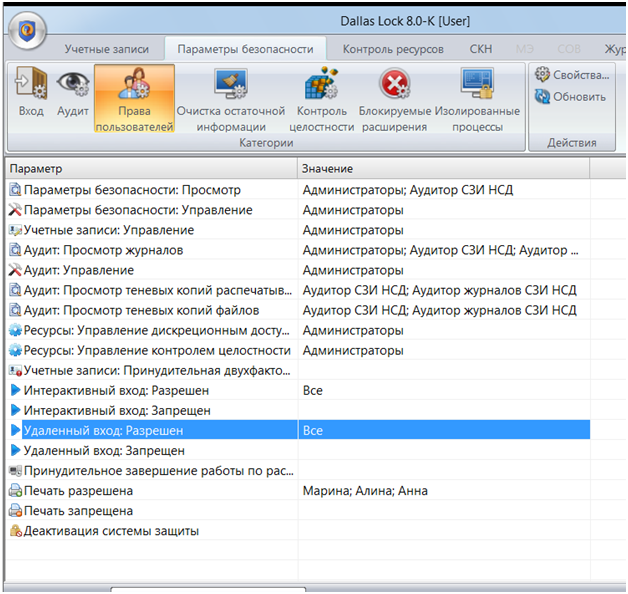Select Интерактивный вход: Запрещен text
Viewport: 628px width, 594px height.
coord(117,411)
